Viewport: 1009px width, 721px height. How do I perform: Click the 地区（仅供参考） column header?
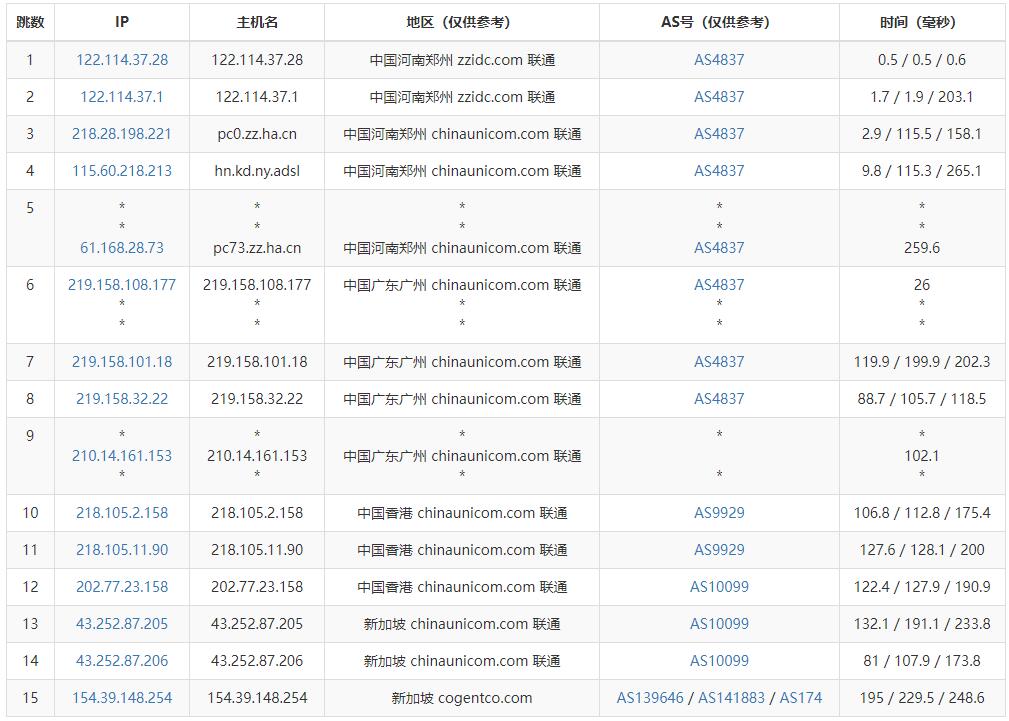(x=461, y=23)
